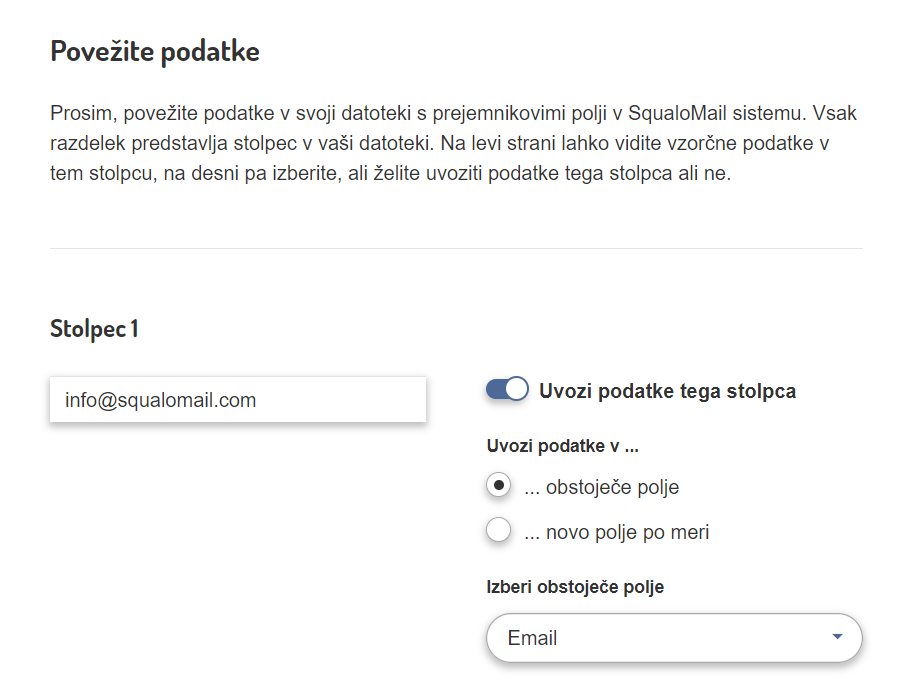Click the info@squalomail.com sample data box
Viewport: 897px width, 688px height.
point(238,400)
